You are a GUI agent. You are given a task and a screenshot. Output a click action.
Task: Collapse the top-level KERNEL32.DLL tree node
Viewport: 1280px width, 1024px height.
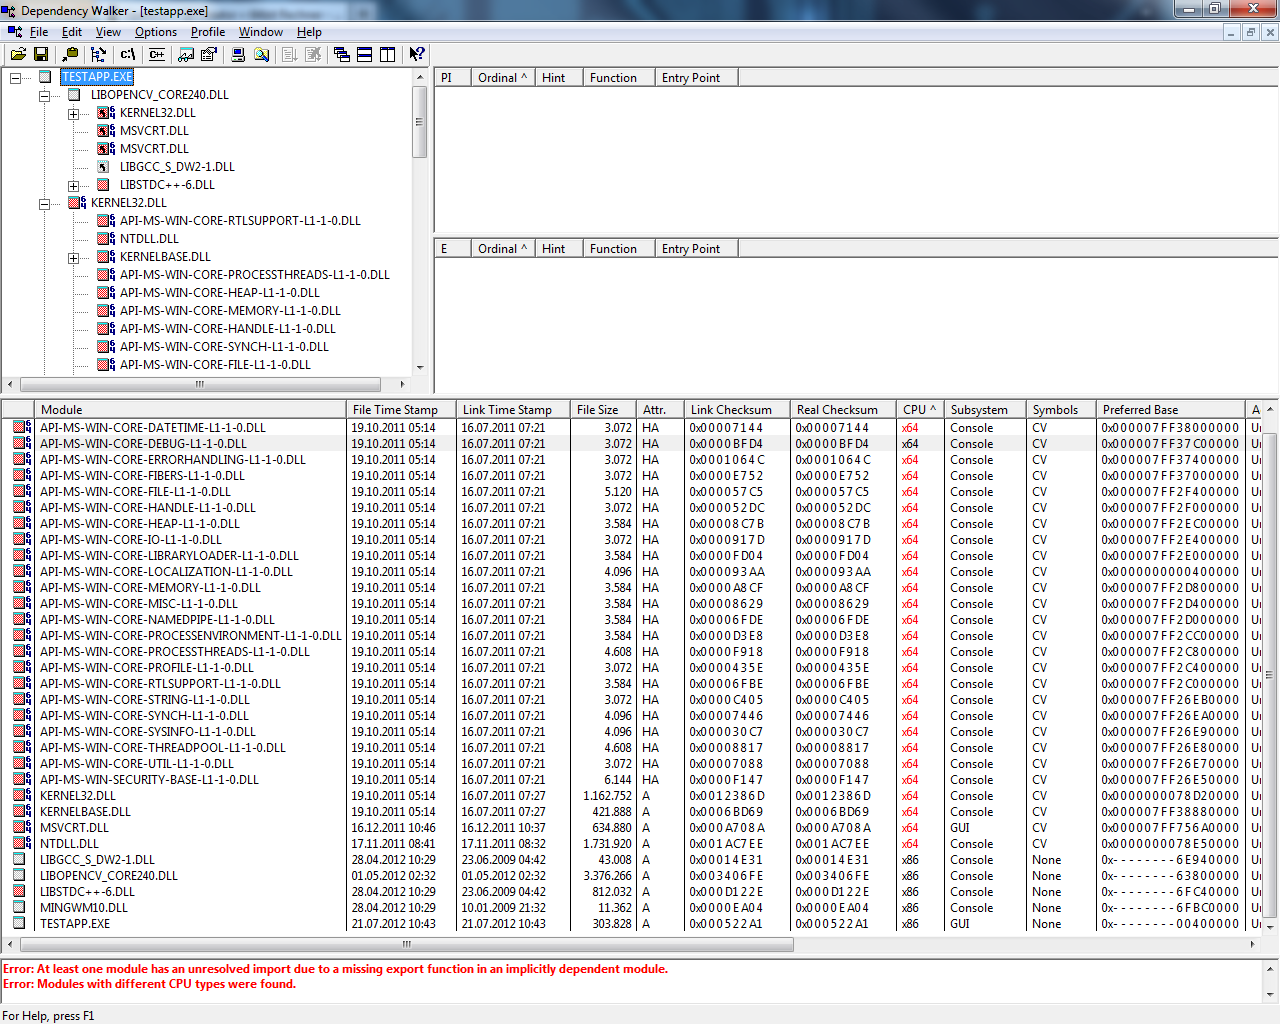click(x=44, y=203)
